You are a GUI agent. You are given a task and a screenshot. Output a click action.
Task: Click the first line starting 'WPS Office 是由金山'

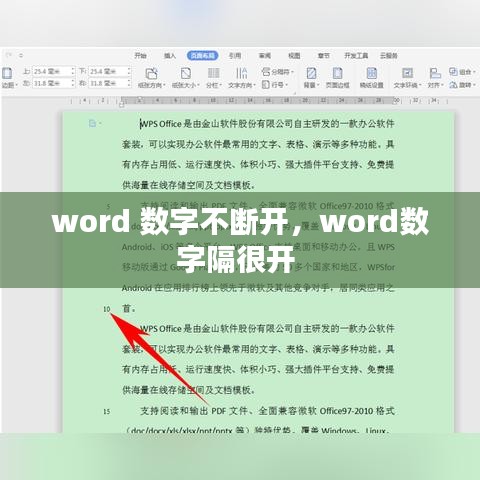click(x=267, y=124)
